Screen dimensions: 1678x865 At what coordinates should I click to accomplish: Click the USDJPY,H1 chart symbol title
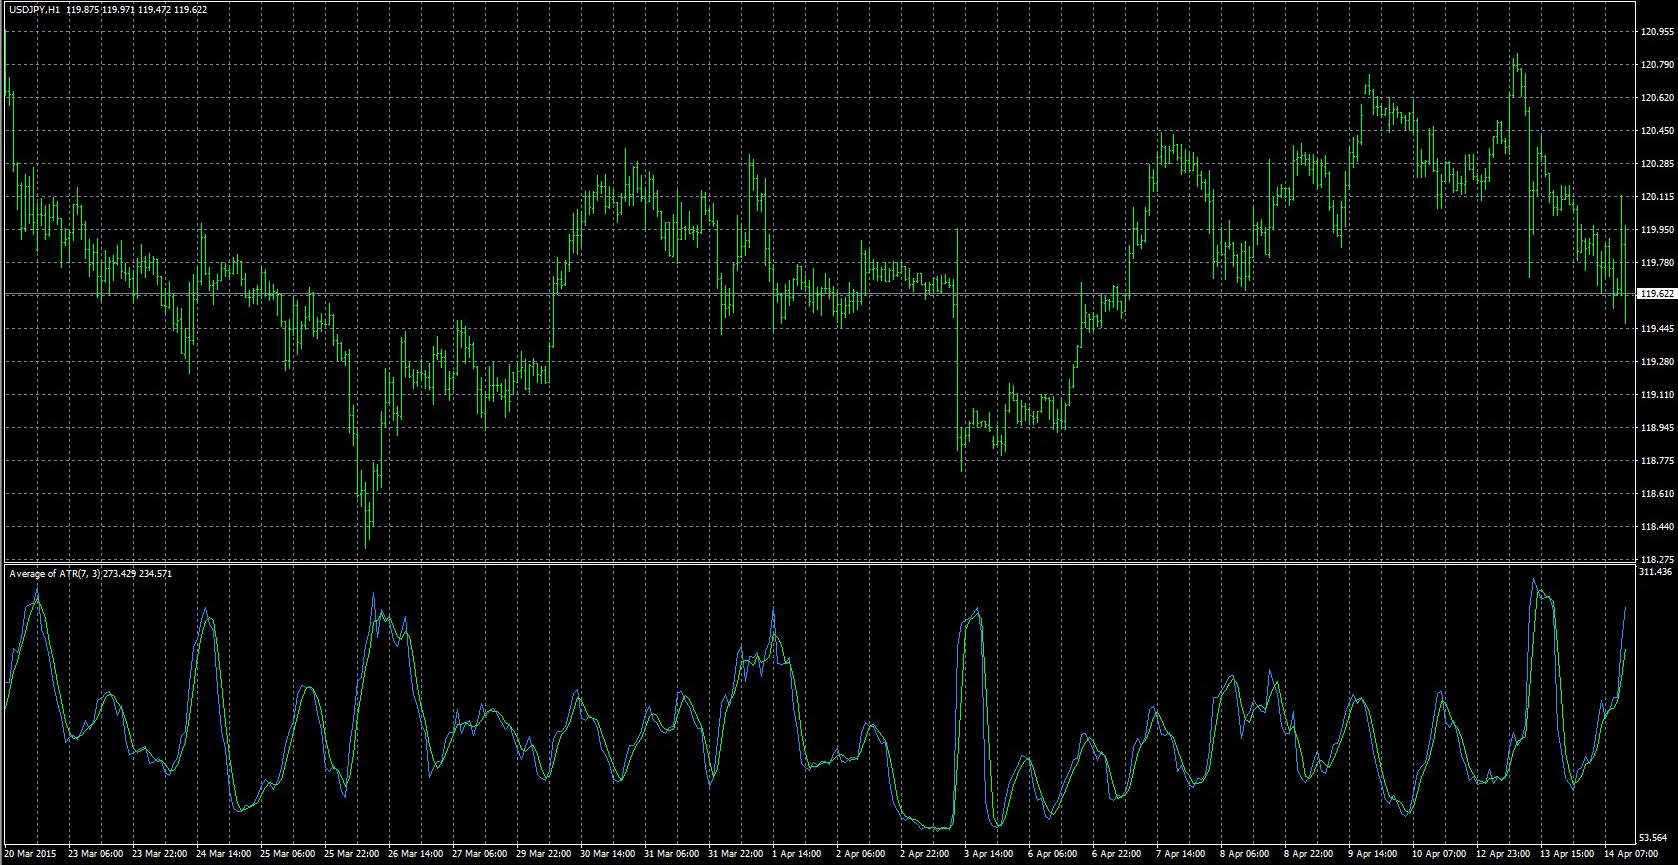[x=34, y=9]
